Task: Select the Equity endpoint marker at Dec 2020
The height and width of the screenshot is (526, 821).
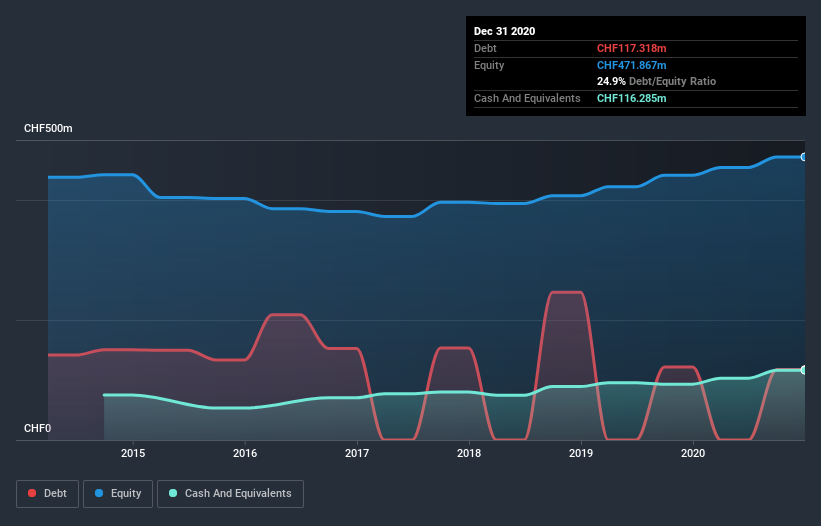Action: (x=804, y=157)
